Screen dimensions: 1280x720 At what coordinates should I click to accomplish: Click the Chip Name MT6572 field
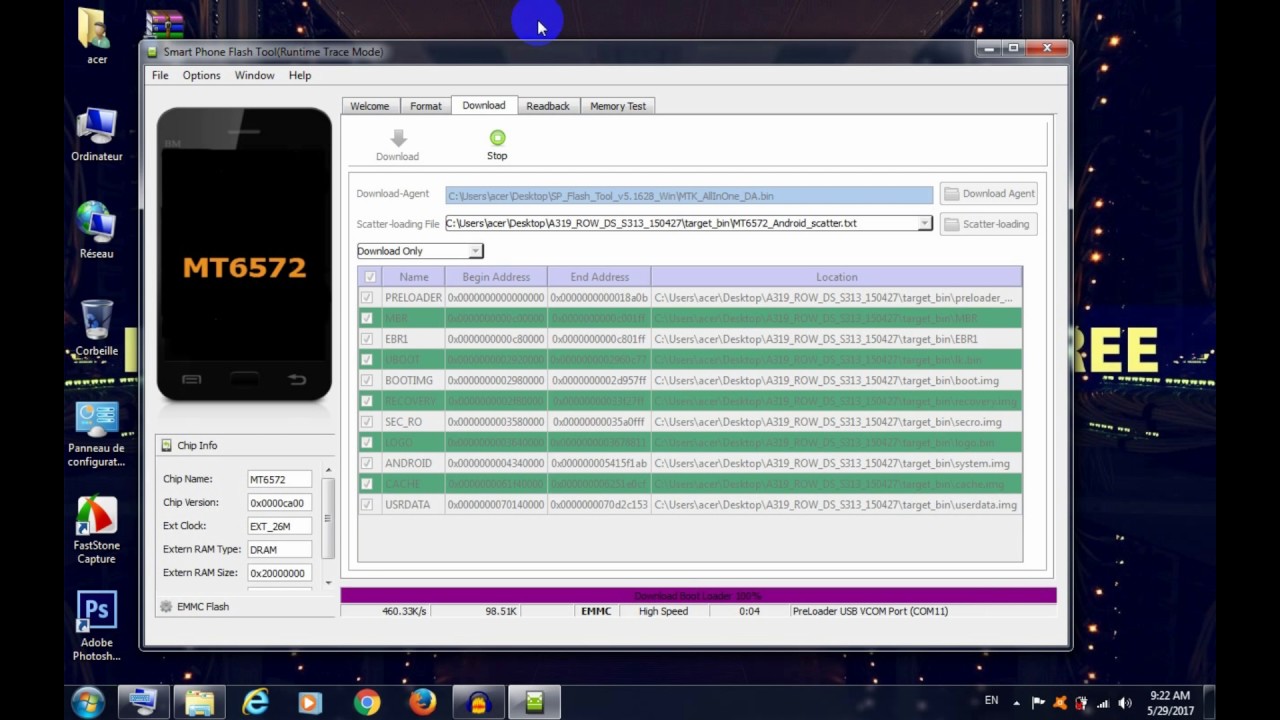tap(279, 480)
